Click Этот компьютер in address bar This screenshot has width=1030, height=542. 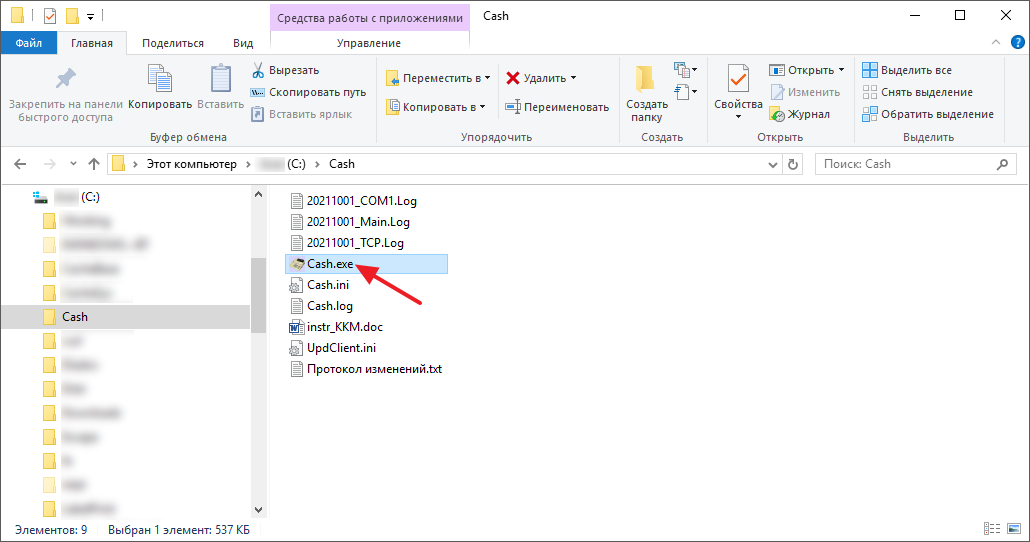click(191, 164)
